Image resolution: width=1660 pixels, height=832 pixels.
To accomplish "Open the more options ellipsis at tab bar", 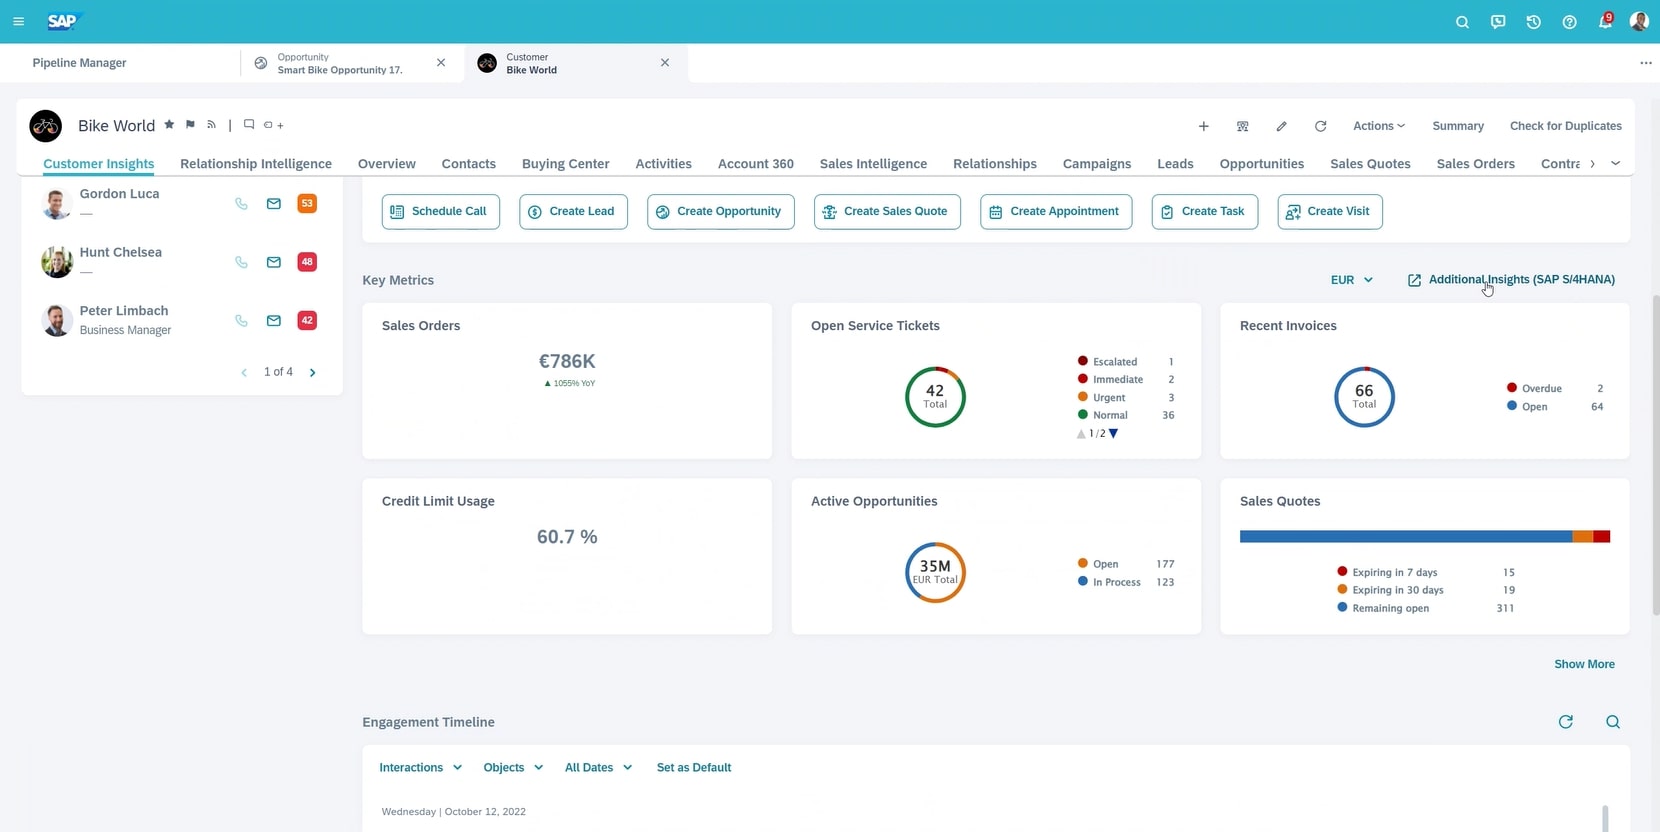I will click(x=1646, y=63).
